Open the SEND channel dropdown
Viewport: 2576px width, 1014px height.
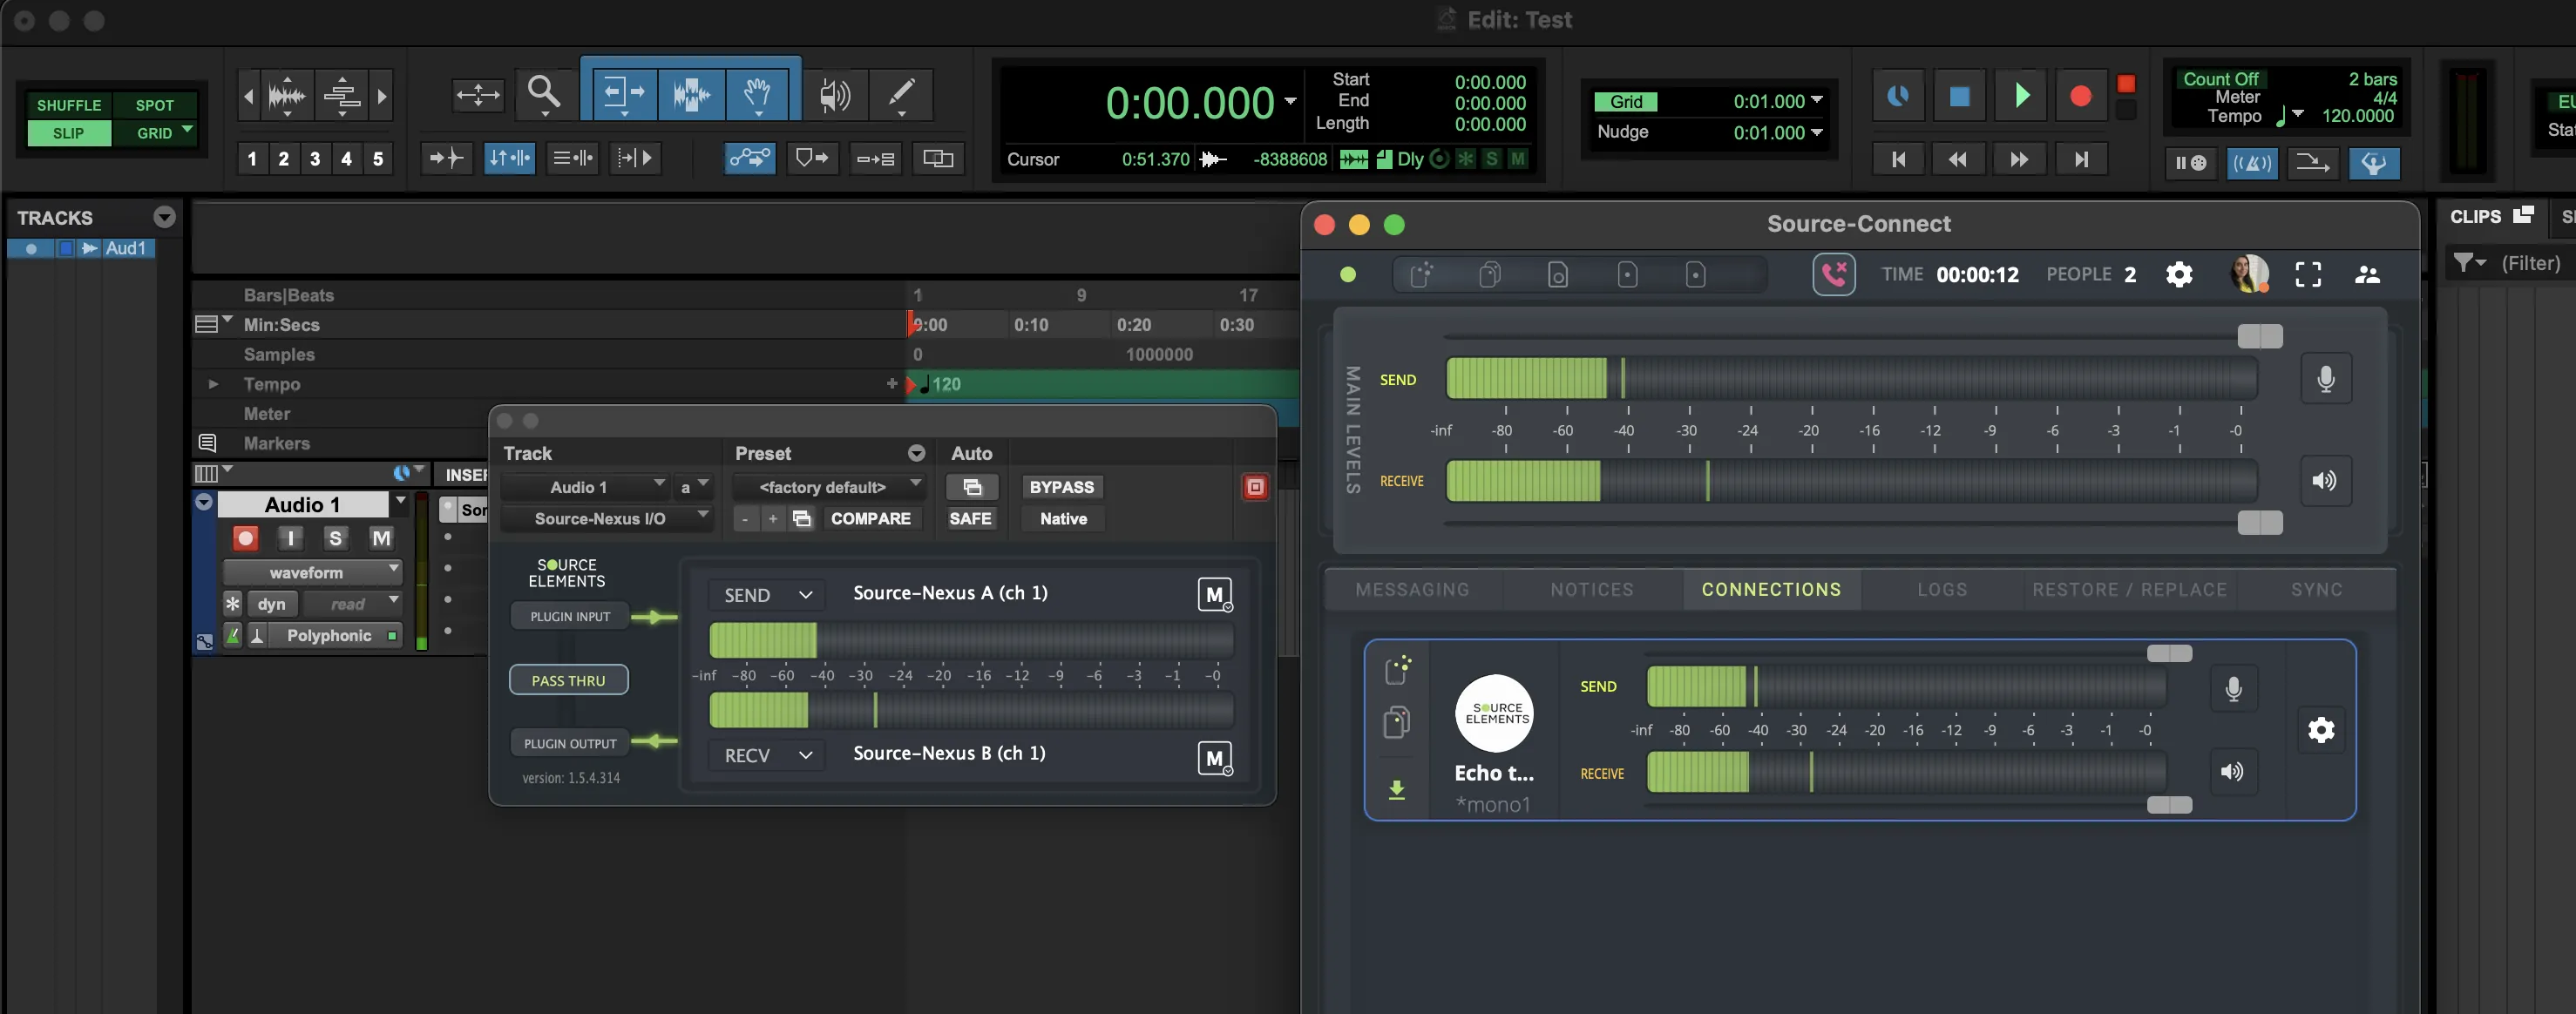pos(767,595)
